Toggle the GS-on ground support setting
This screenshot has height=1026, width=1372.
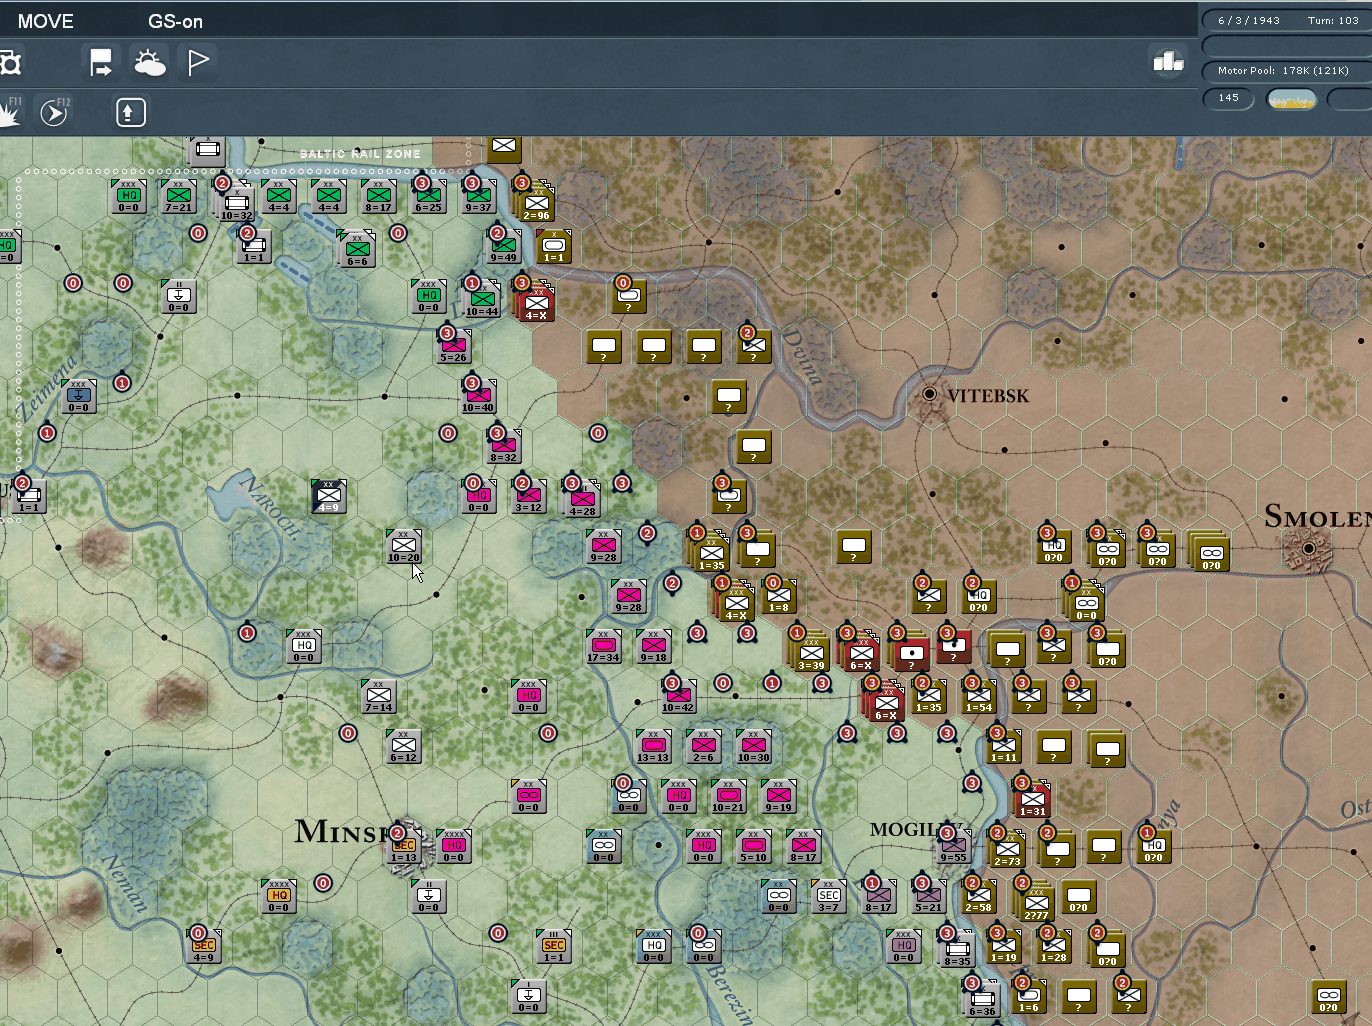tap(175, 21)
